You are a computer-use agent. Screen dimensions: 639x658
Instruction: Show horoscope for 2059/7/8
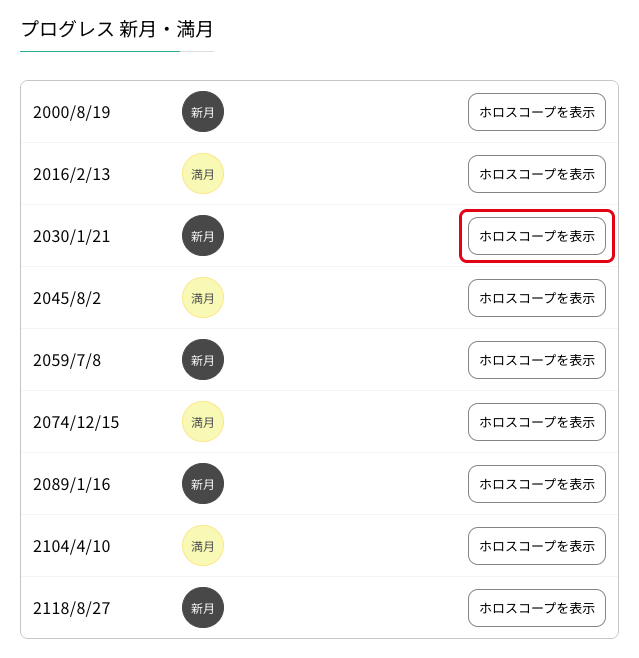click(x=537, y=360)
